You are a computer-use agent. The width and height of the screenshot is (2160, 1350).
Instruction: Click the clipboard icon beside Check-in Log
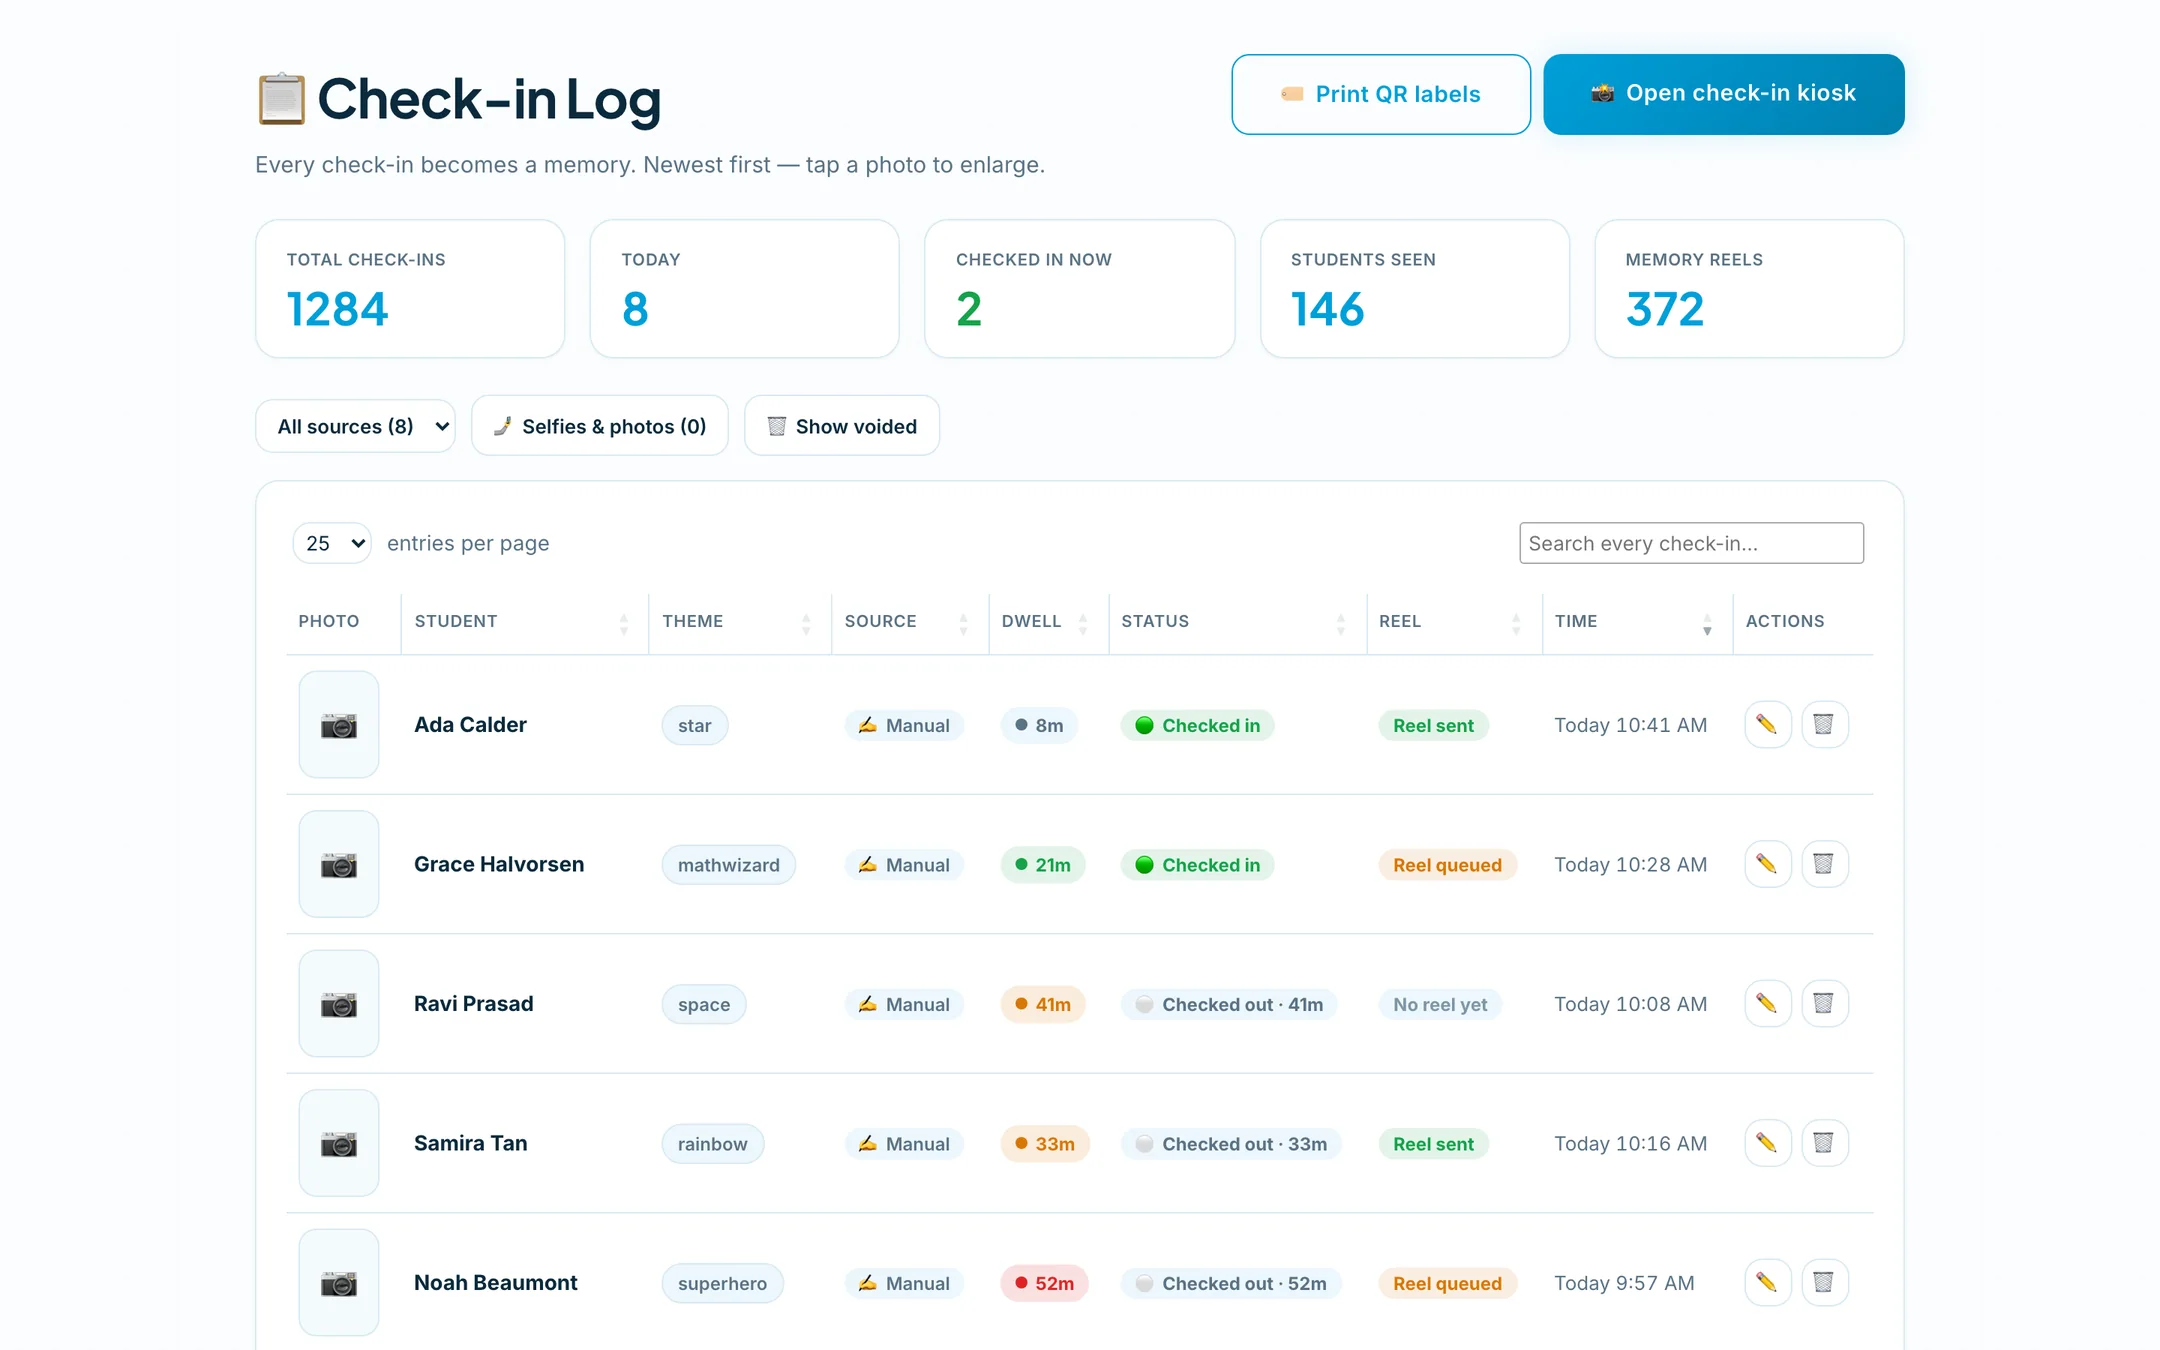281,99
